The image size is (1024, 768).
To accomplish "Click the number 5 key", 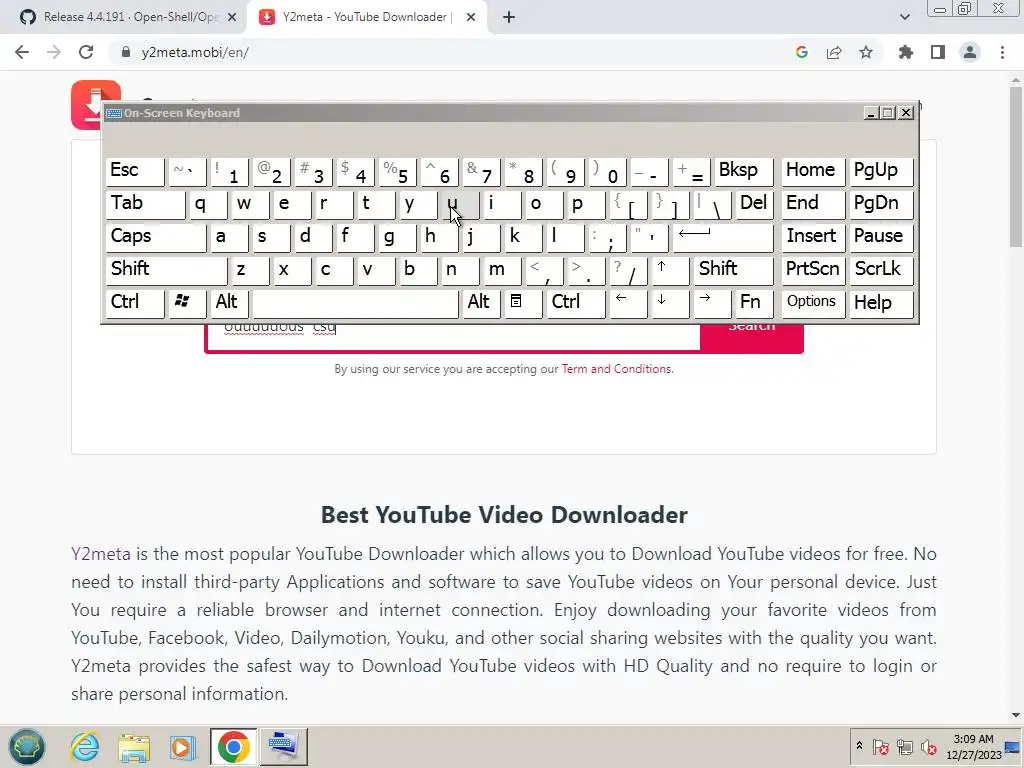I will point(398,172).
